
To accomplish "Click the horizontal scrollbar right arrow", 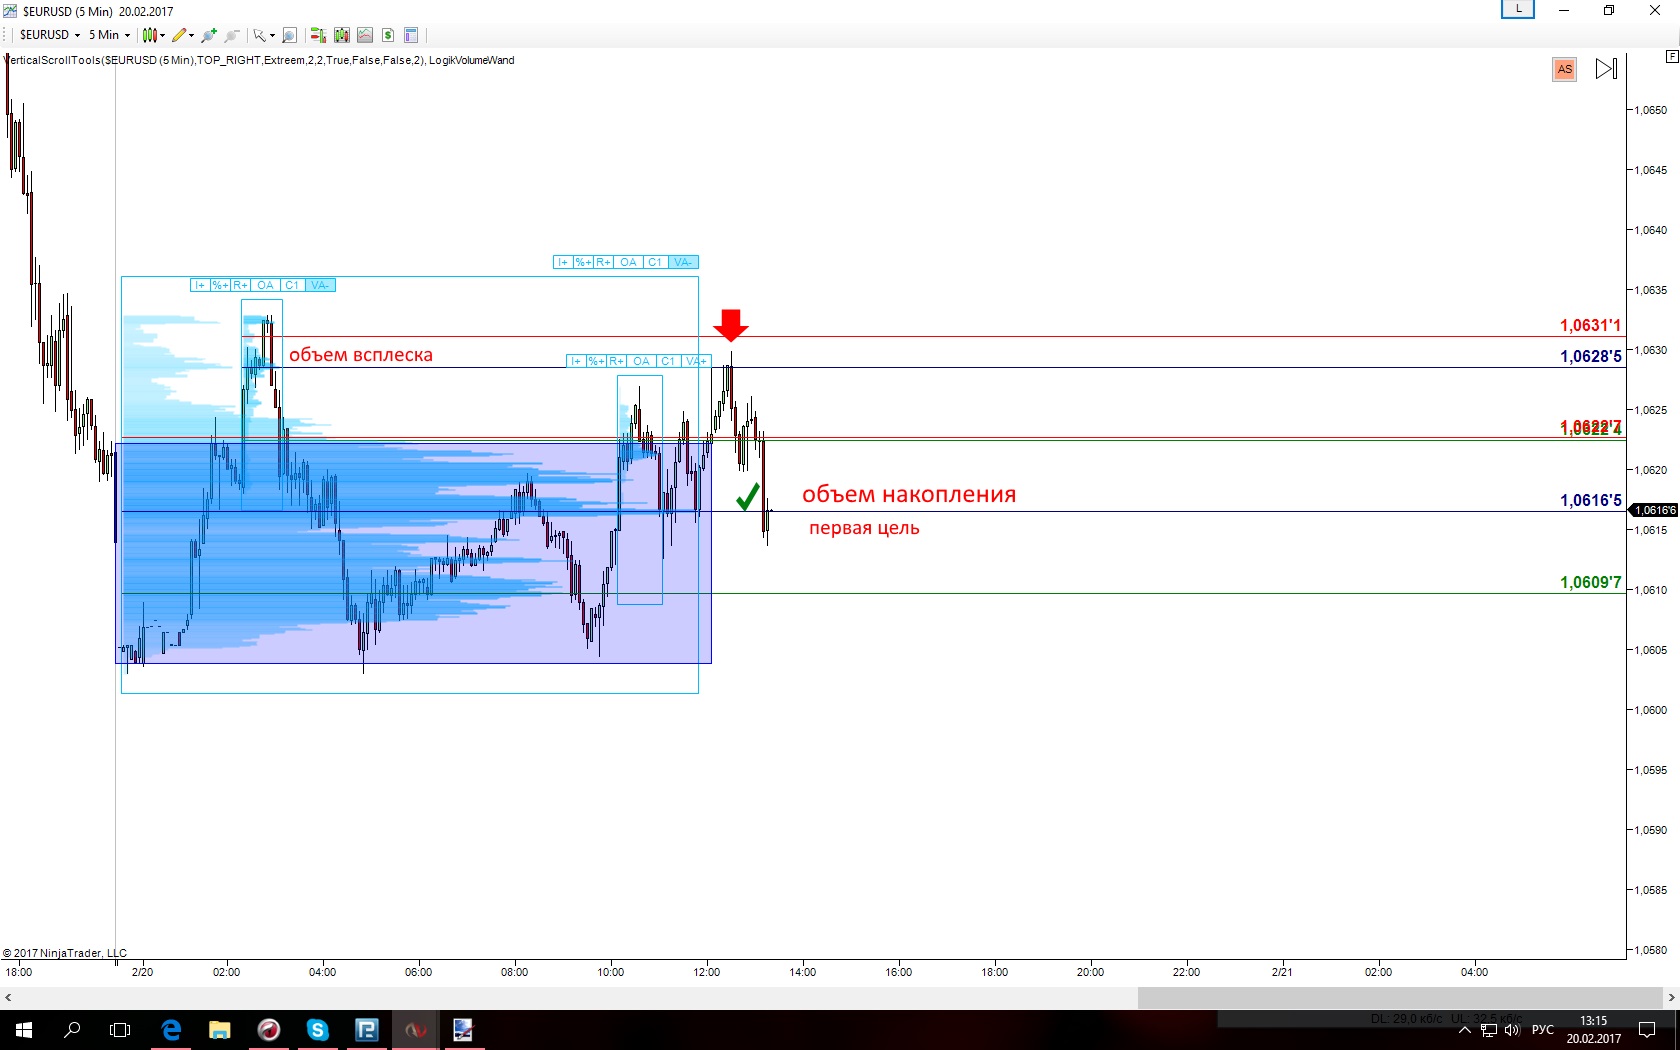I will pyautogui.click(x=1671, y=998).
